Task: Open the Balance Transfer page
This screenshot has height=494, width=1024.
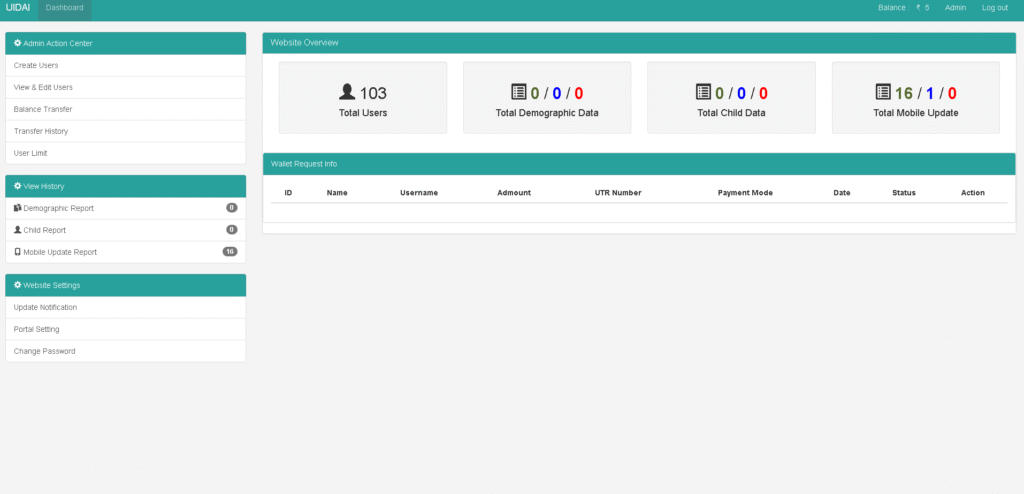Action: 43,109
